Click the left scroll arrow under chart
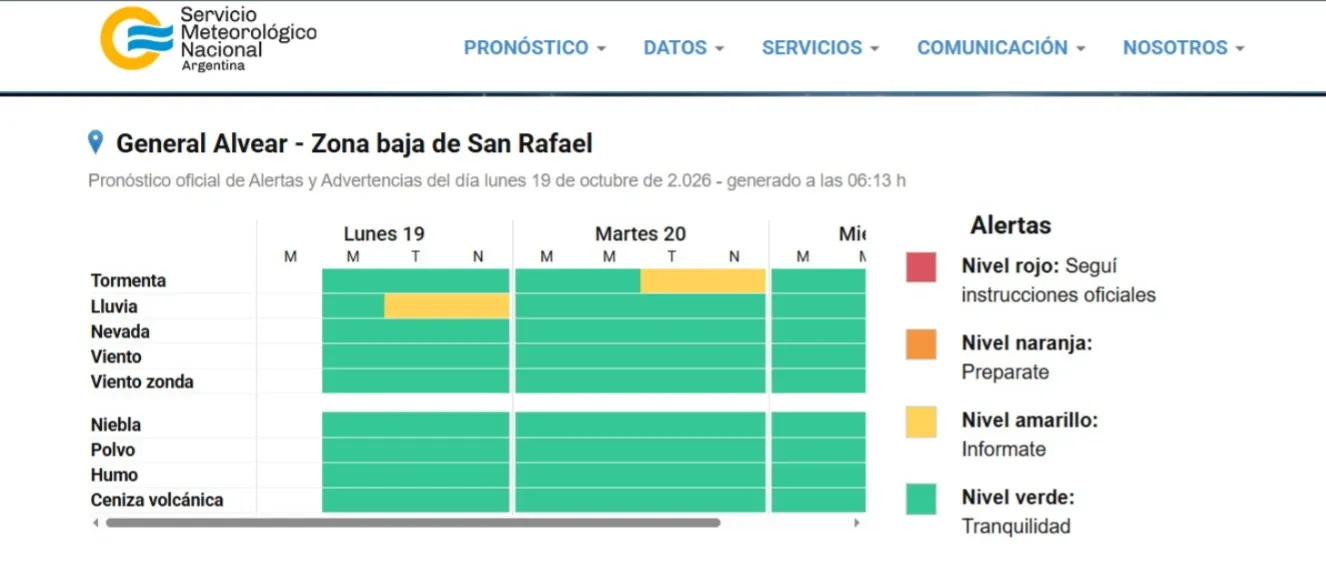This screenshot has height=562, width=1326. 96,522
